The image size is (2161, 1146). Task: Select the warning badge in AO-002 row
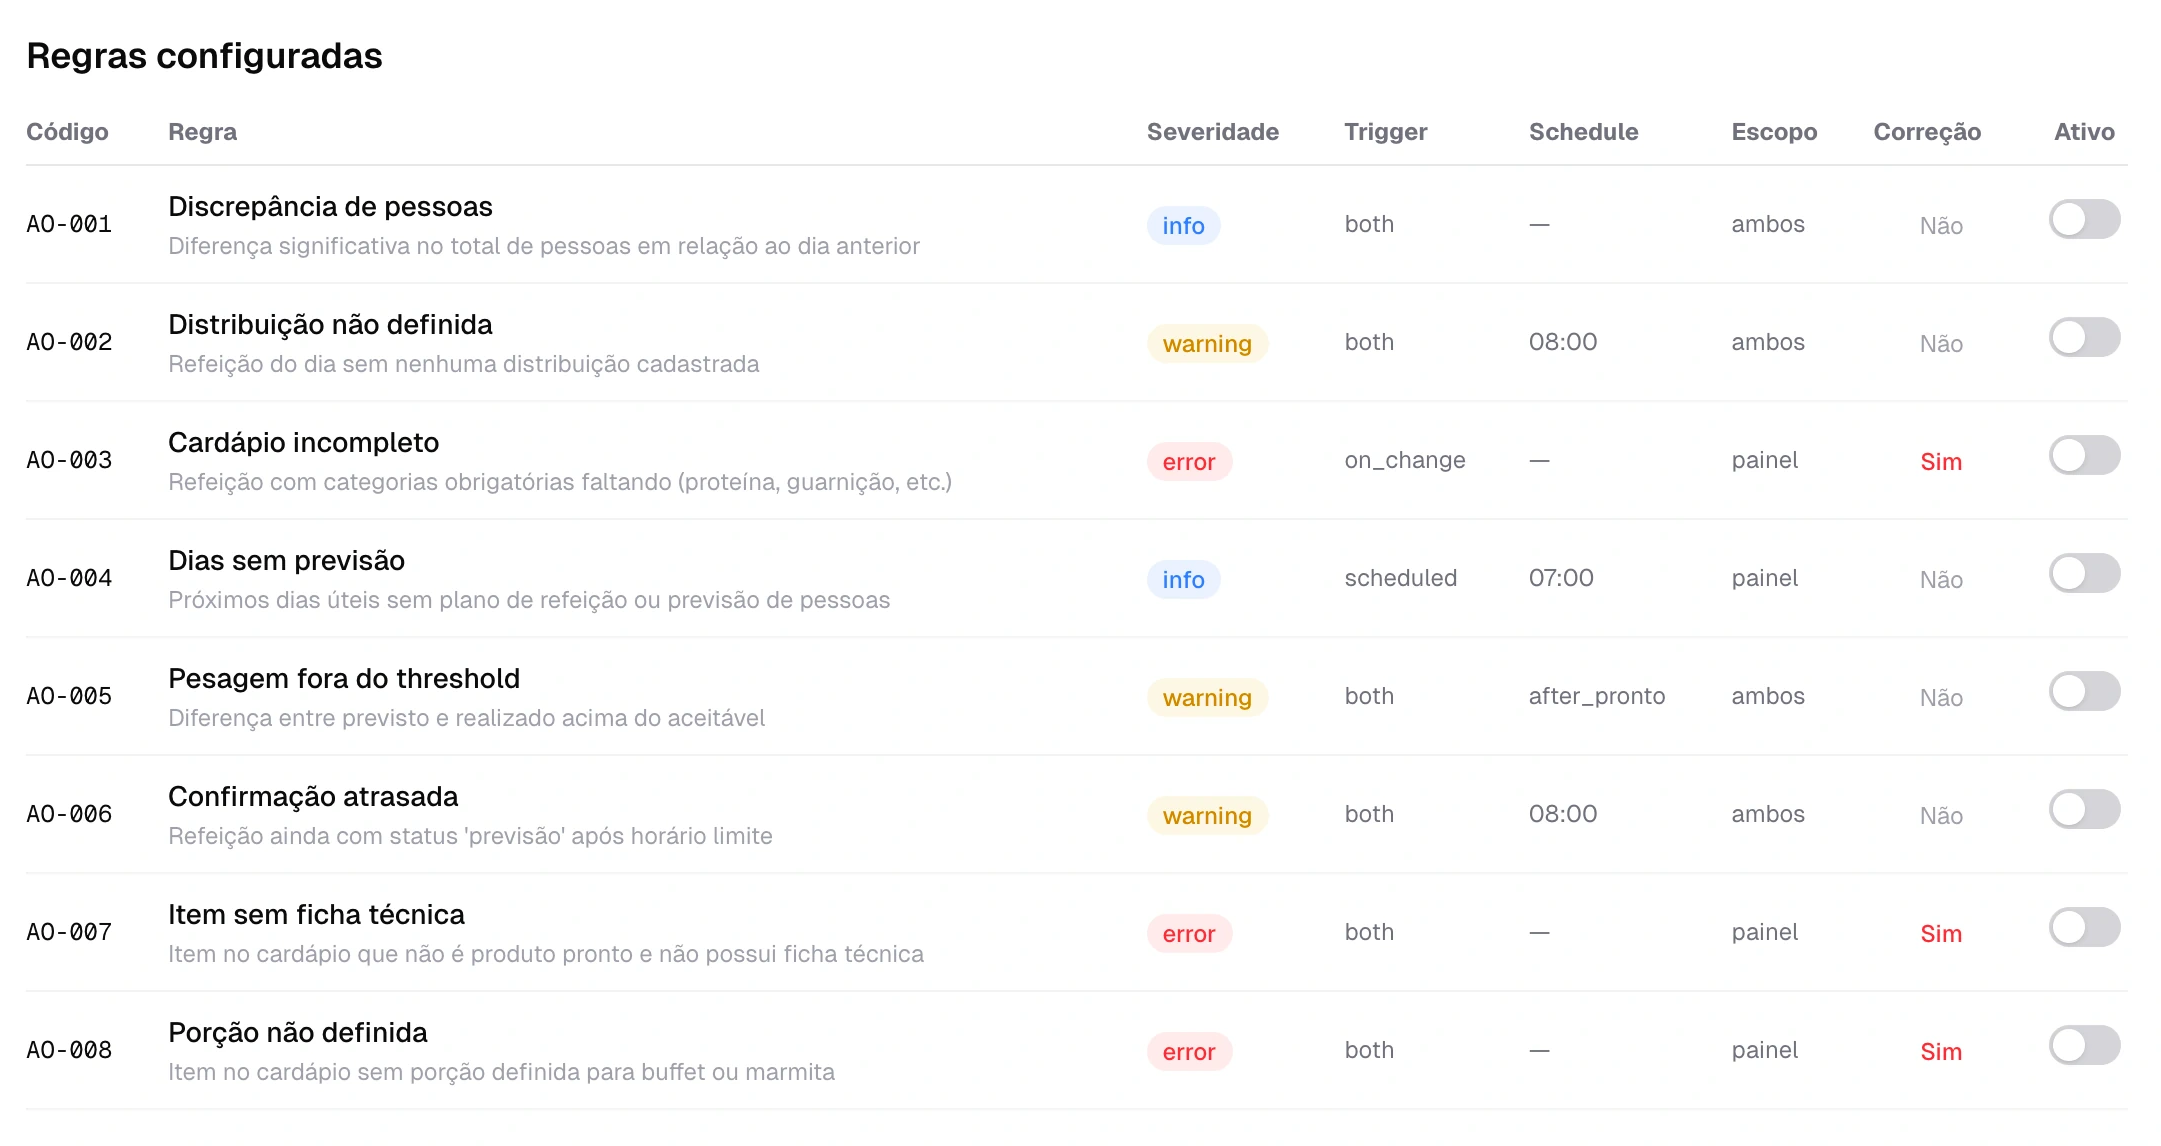[x=1207, y=344]
